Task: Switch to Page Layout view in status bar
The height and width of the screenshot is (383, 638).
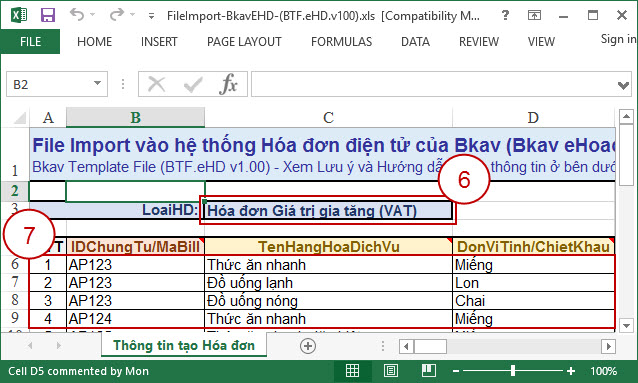Action: [391, 371]
